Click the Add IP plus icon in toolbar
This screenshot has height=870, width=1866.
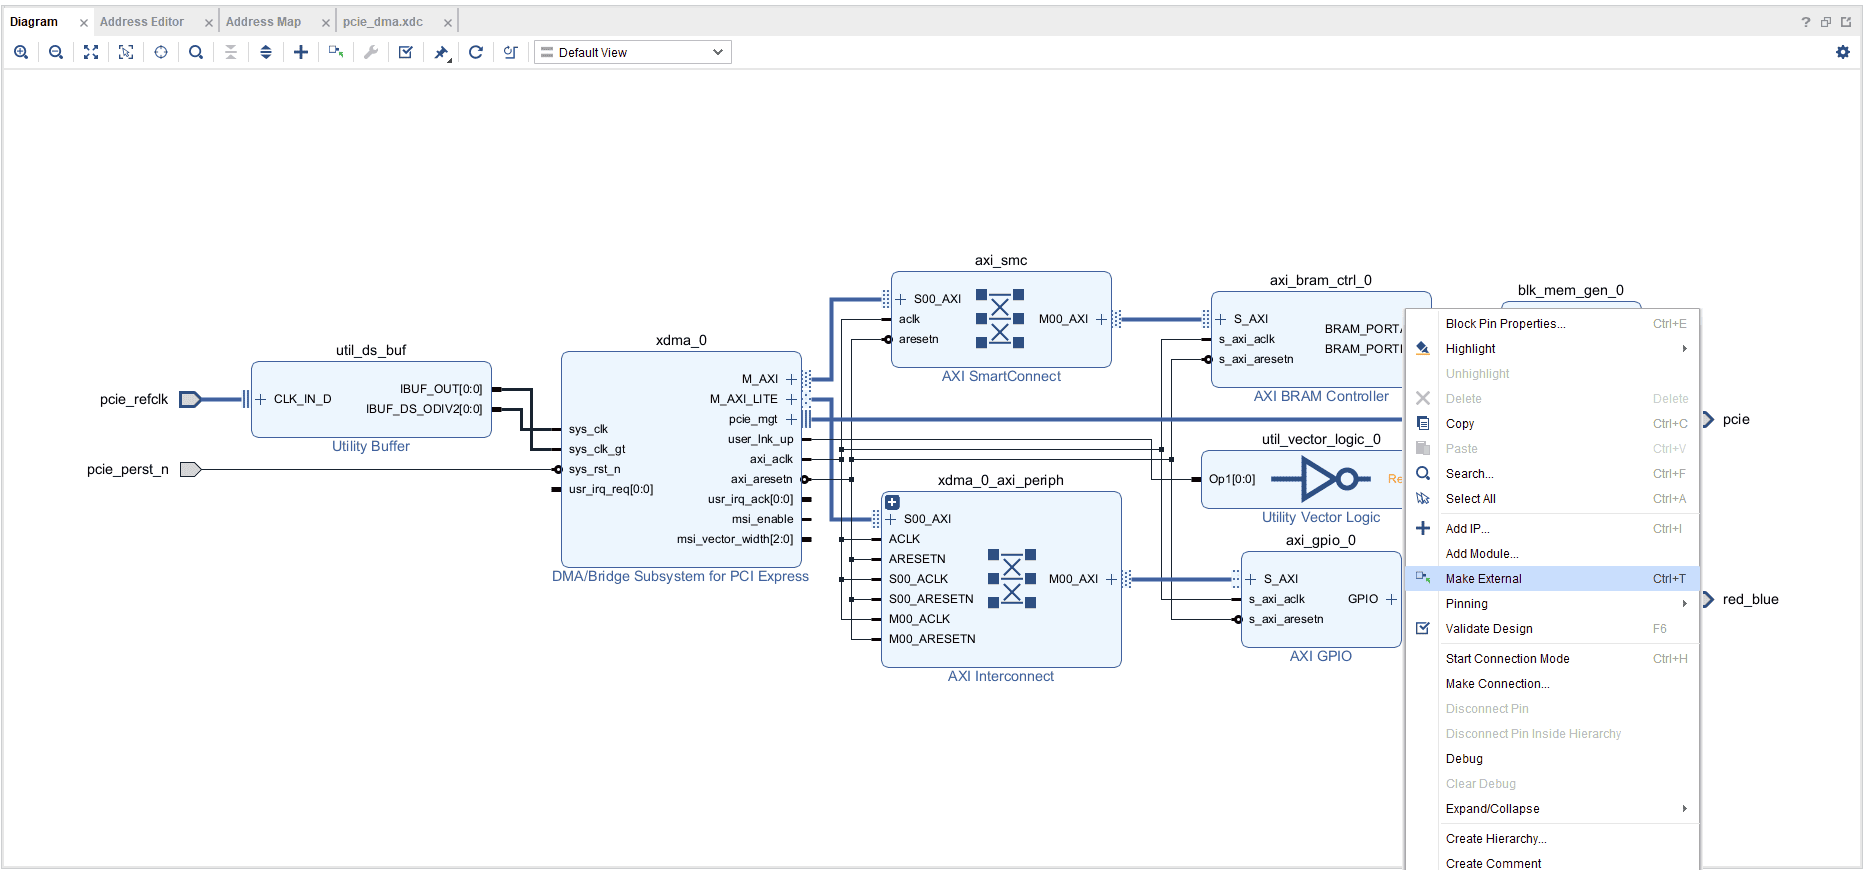click(x=301, y=52)
